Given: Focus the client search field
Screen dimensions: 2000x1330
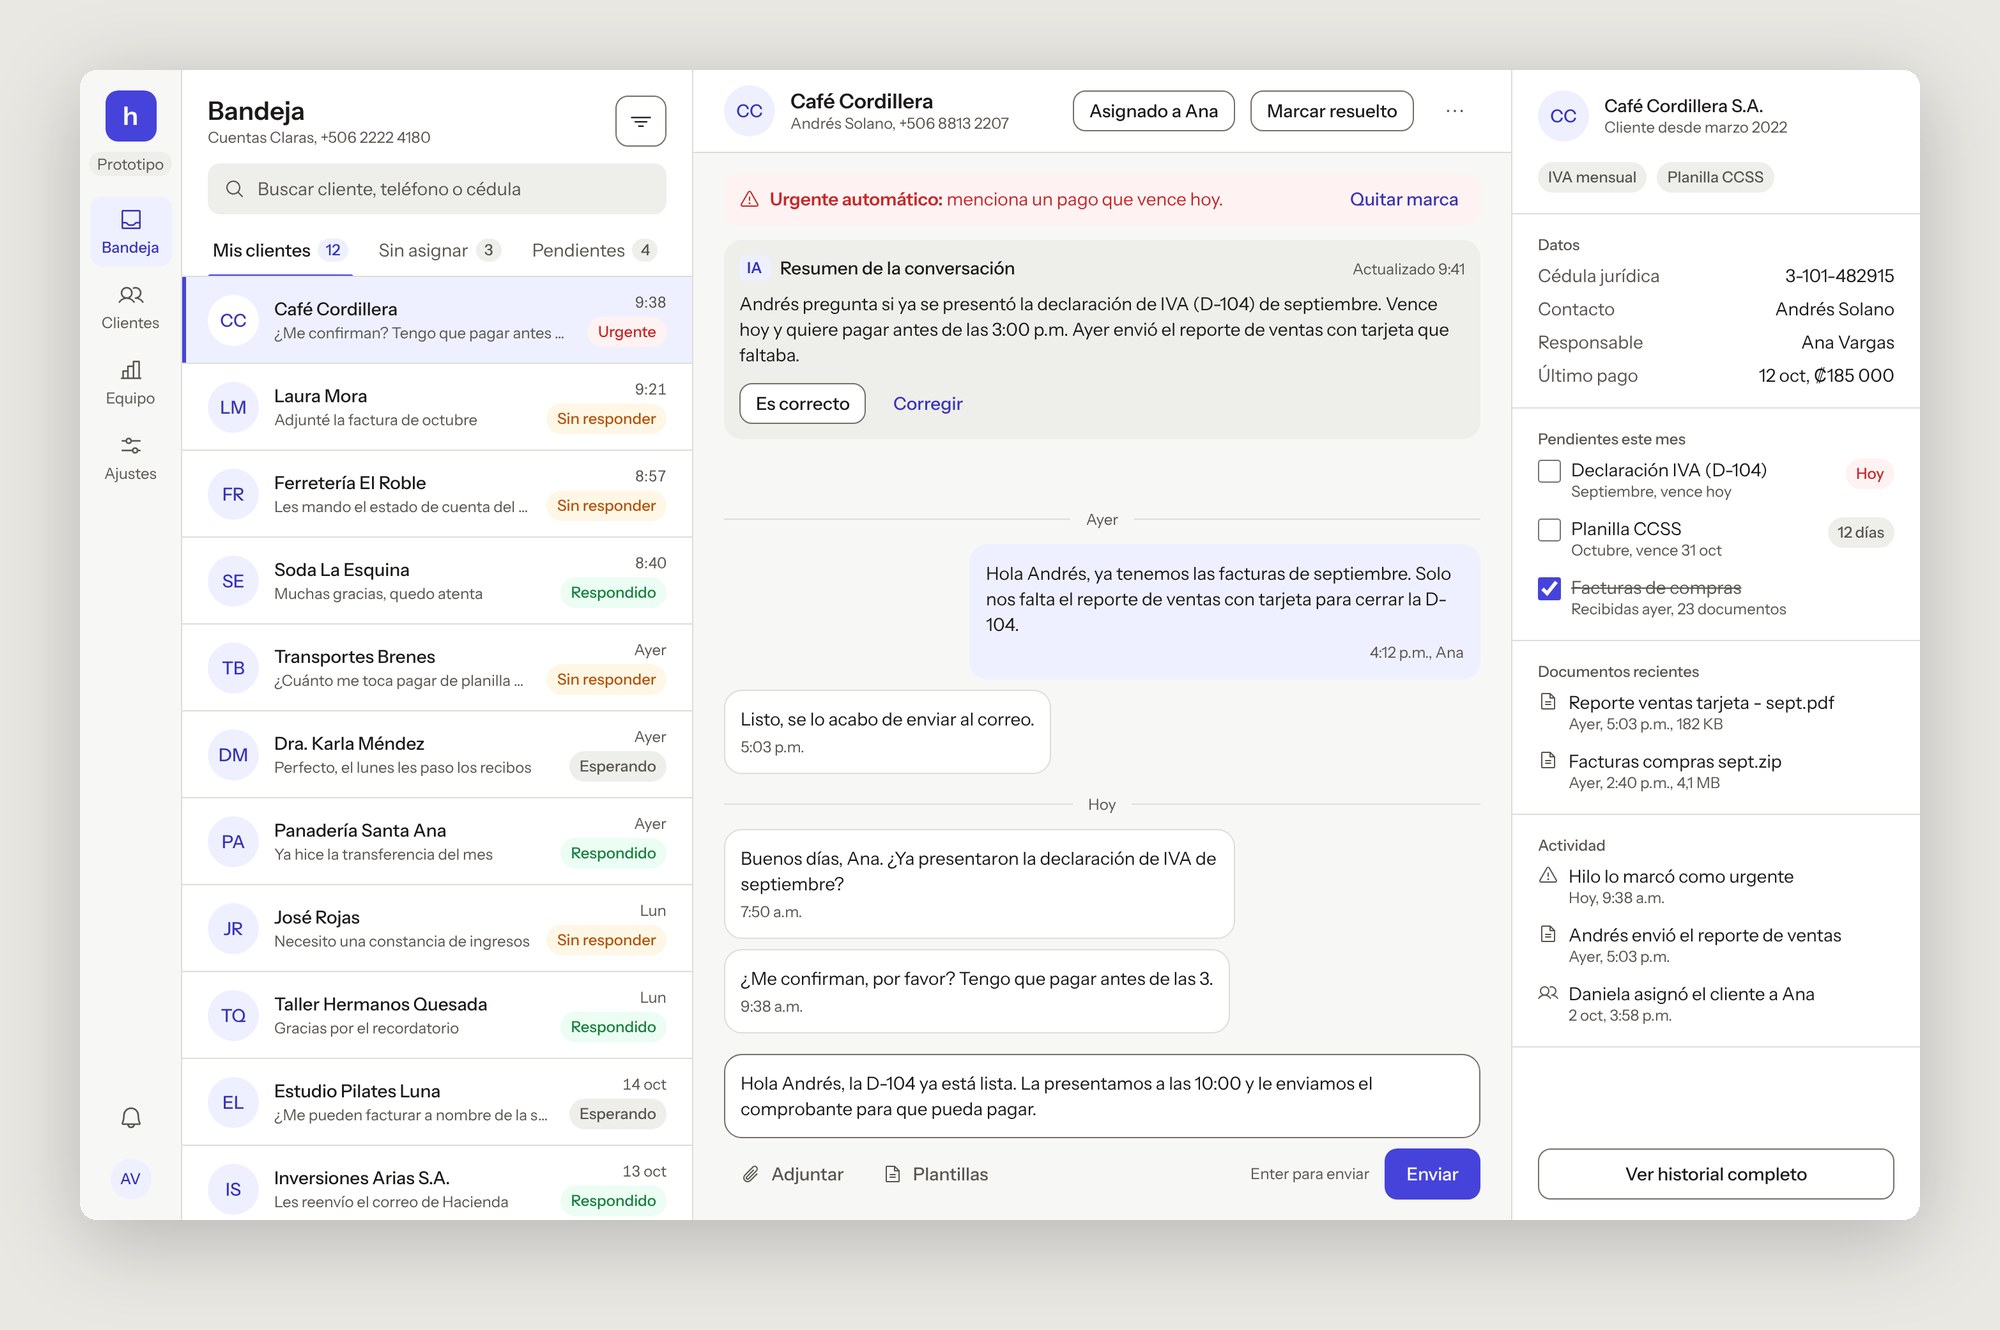Looking at the screenshot, I should tap(437, 189).
